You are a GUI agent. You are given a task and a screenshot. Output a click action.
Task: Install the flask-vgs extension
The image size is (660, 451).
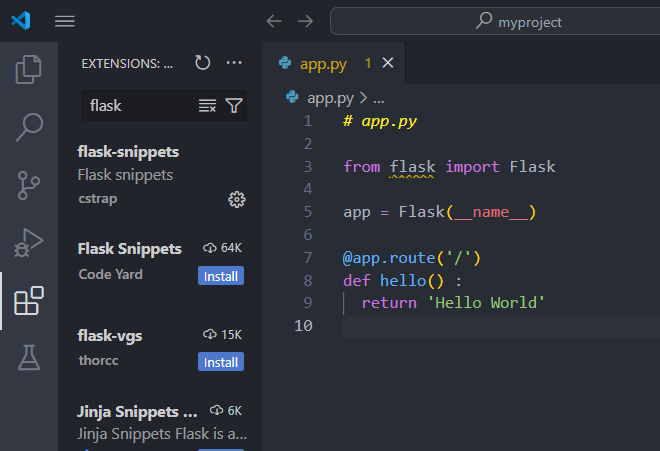[x=221, y=362]
